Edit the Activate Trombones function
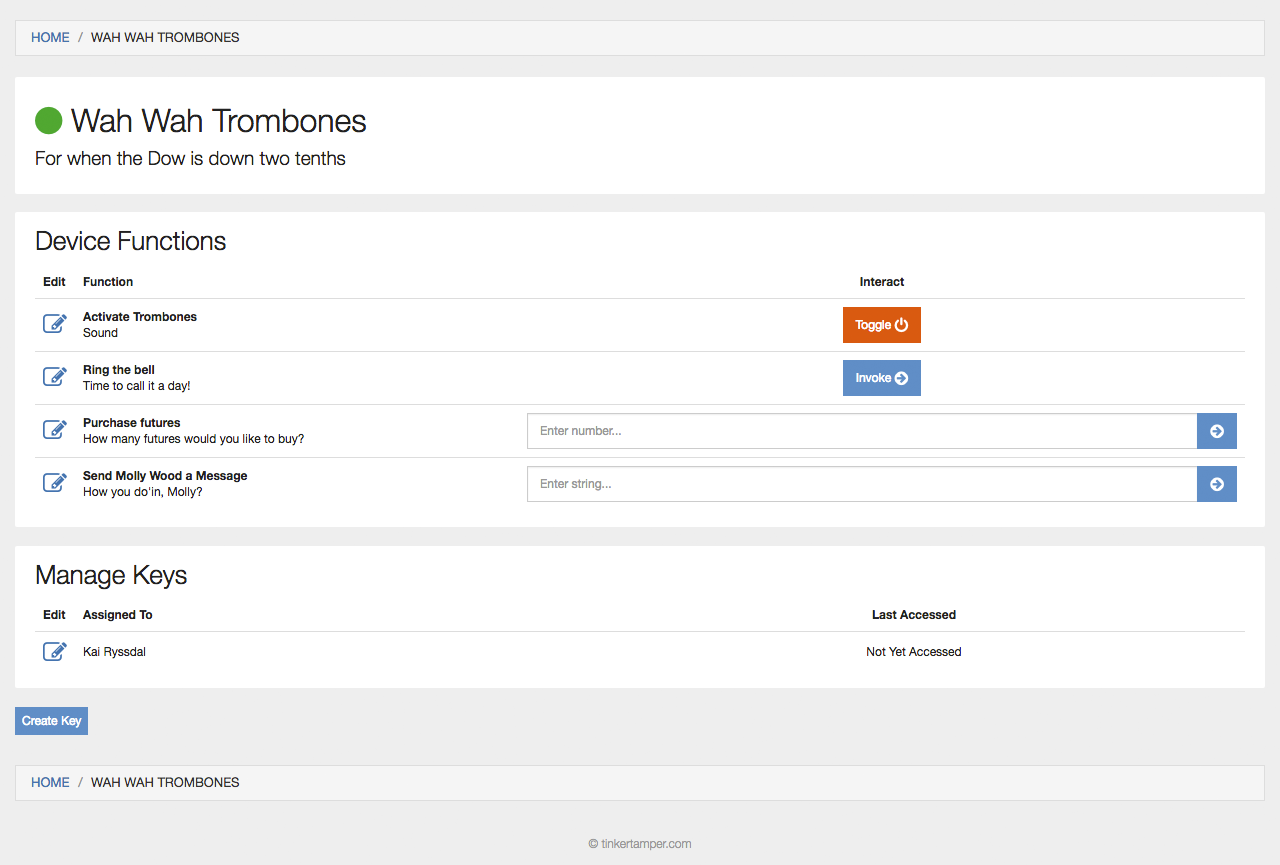This screenshot has width=1280, height=865. pos(55,324)
